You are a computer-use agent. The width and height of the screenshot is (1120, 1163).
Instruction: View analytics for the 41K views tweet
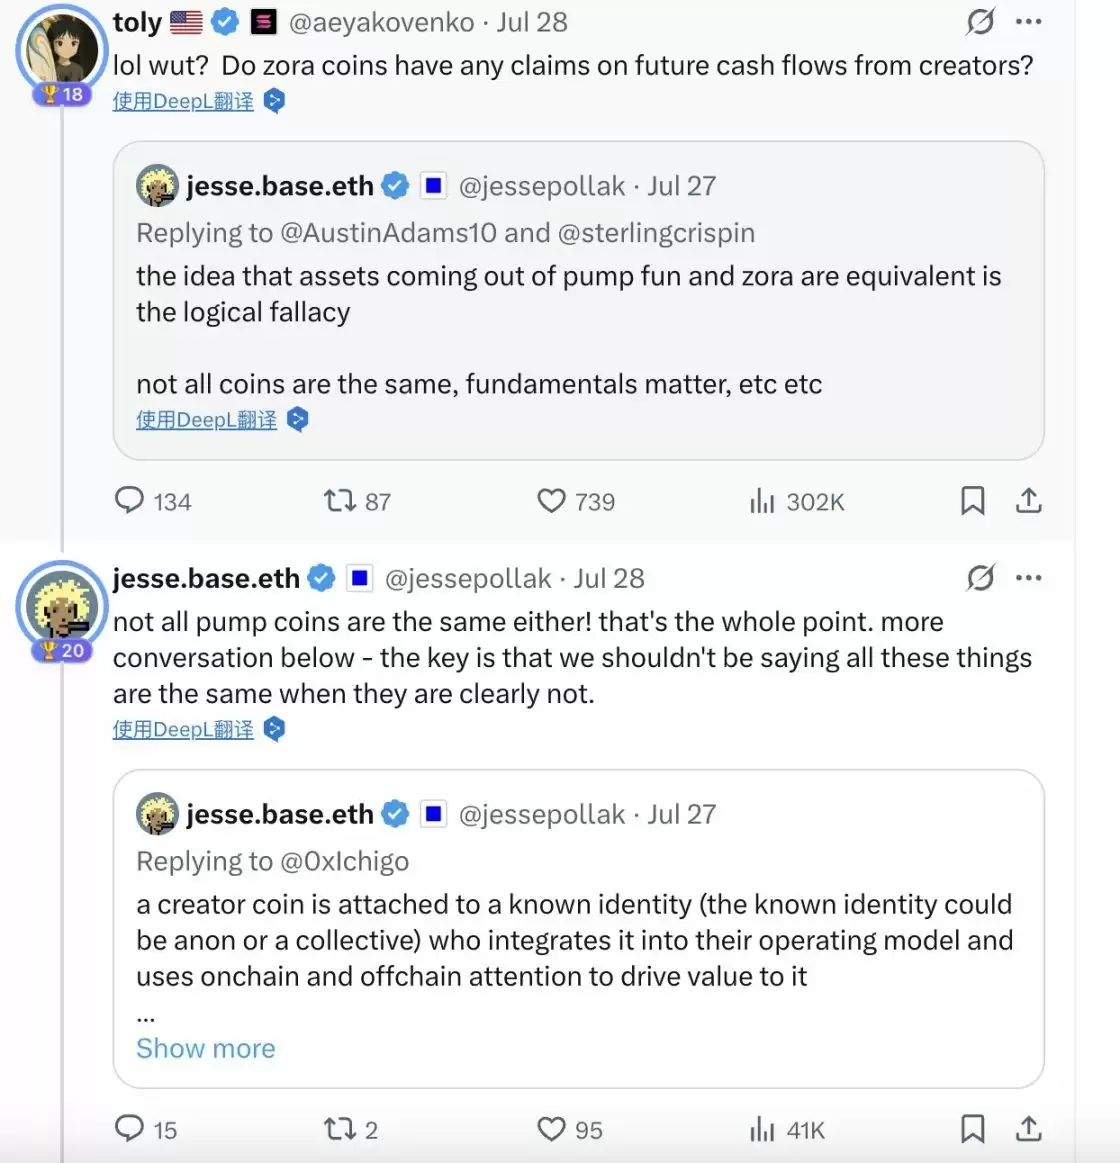[x=762, y=1130]
